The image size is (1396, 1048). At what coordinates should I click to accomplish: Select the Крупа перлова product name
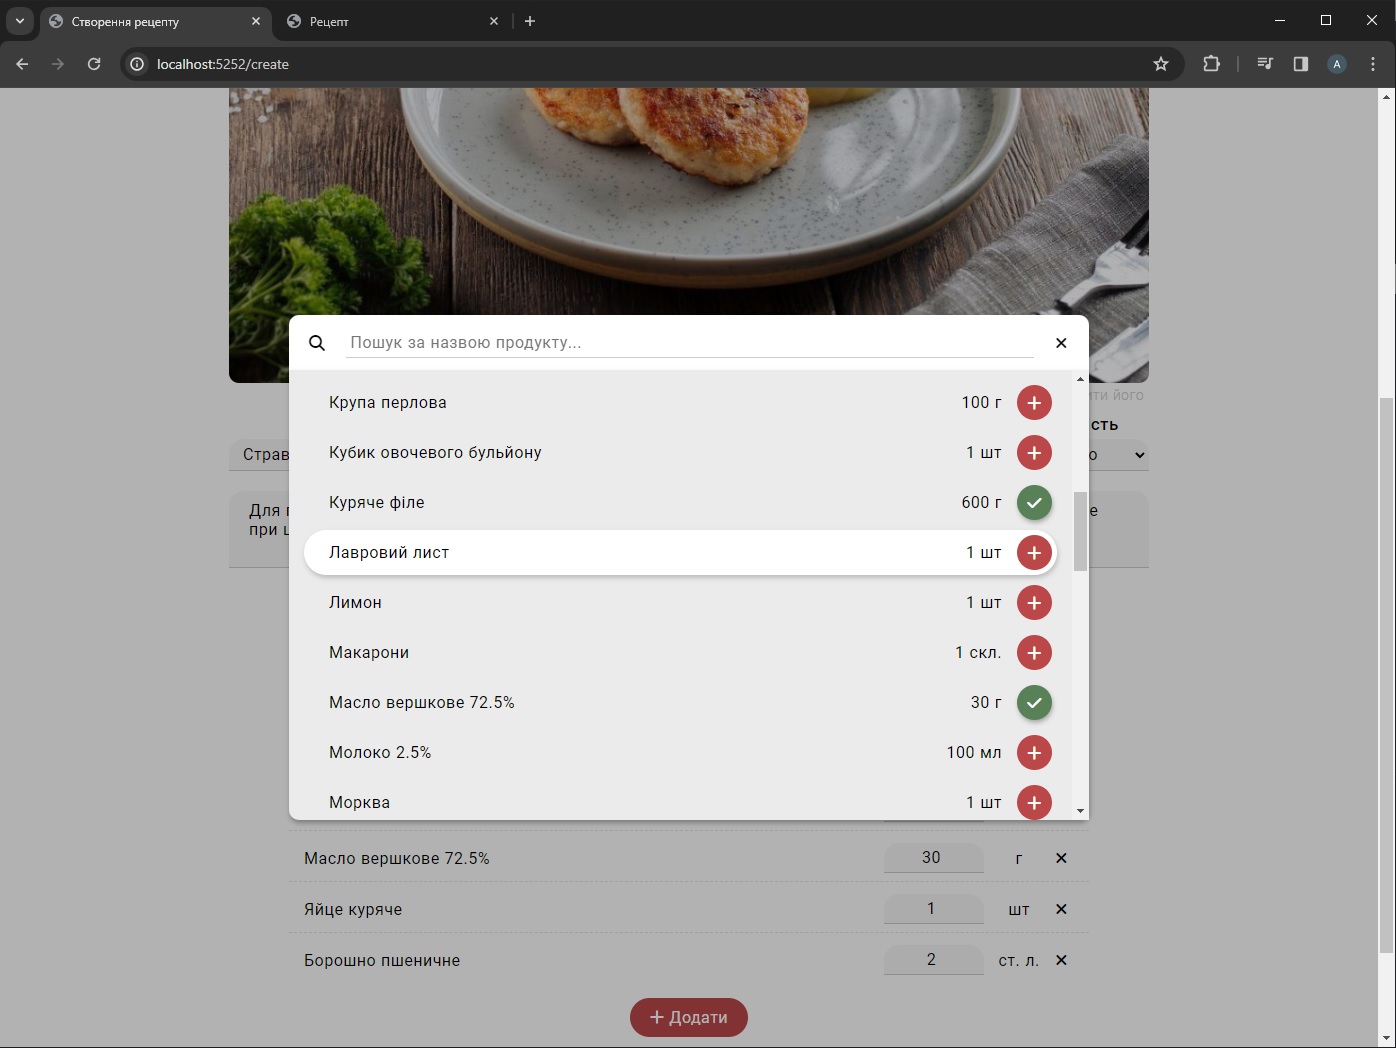[388, 403]
